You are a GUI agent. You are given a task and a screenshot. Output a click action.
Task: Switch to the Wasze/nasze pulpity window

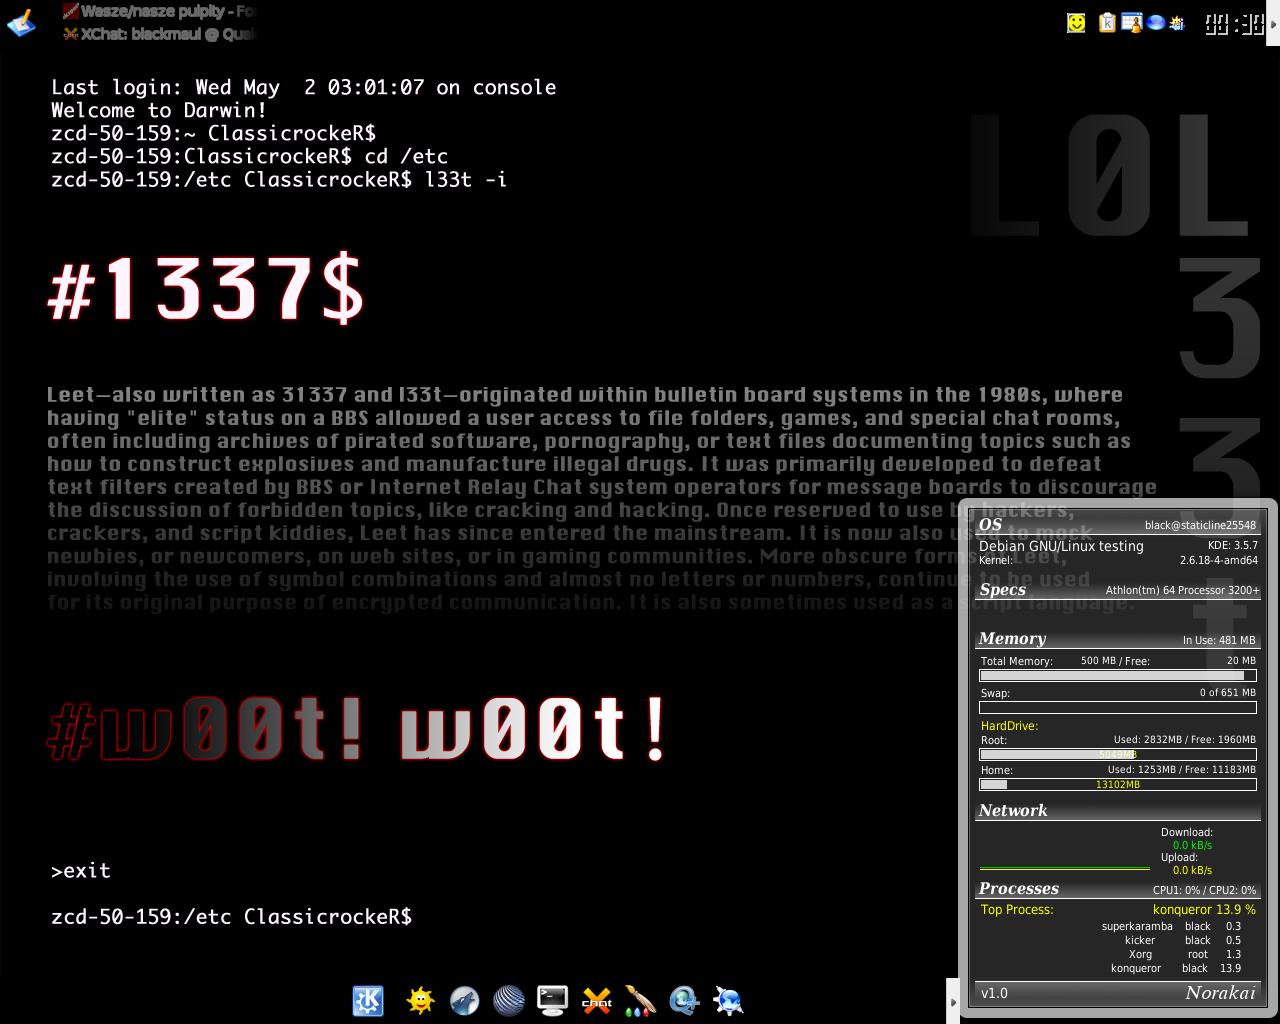160,11
